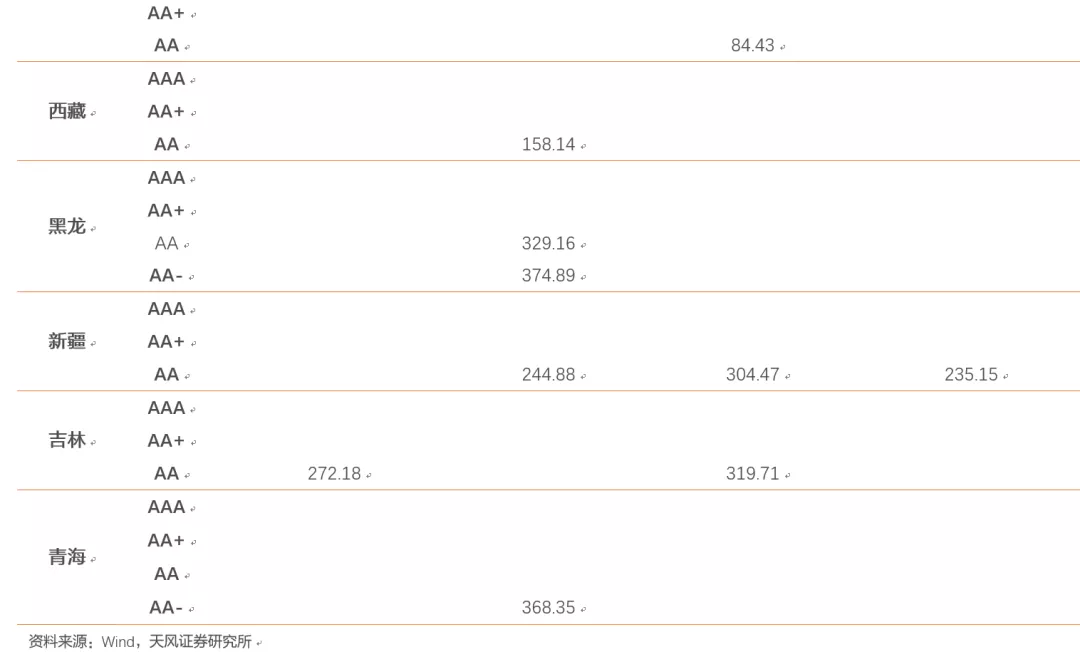Select the value 374.89
The image size is (1080, 652).
(x=548, y=275)
